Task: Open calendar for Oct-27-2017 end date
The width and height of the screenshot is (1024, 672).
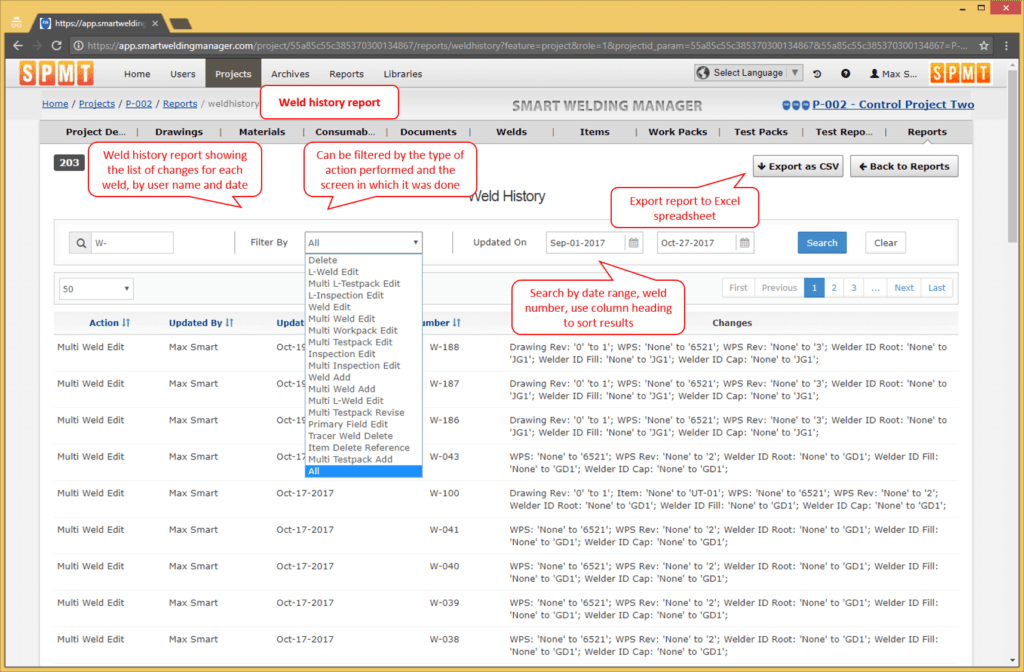Action: [x=744, y=242]
